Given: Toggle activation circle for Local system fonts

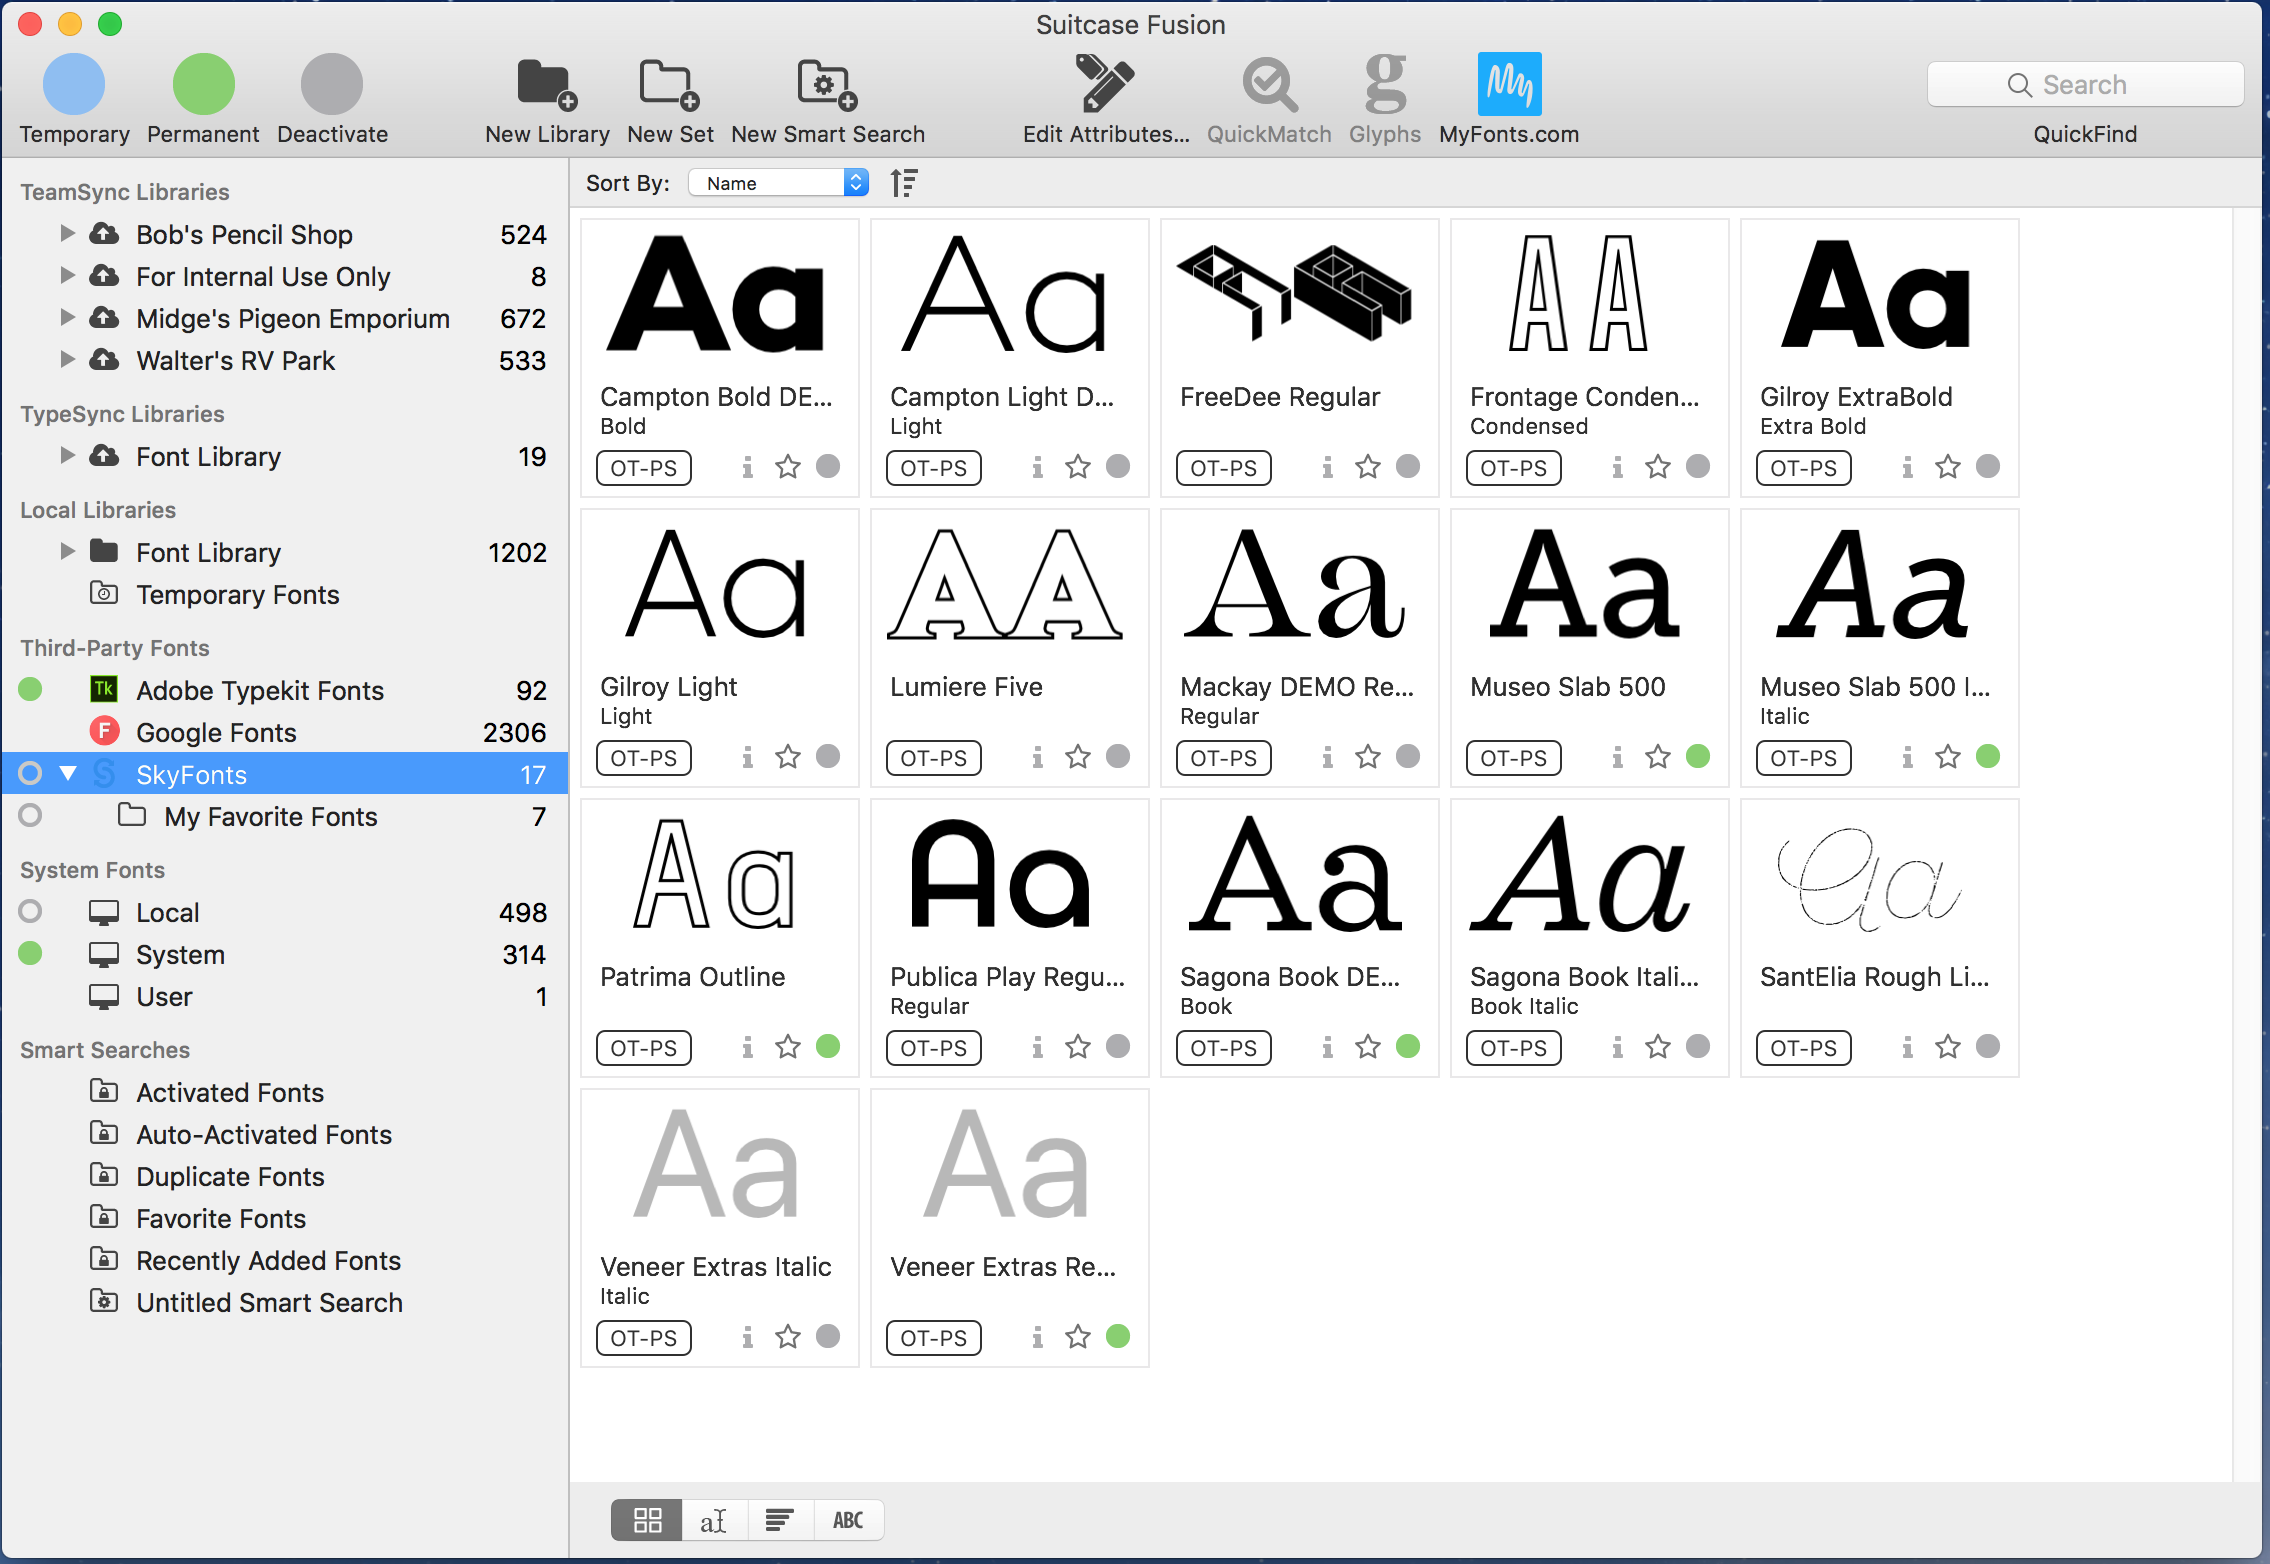Looking at the screenshot, I should coord(30,912).
